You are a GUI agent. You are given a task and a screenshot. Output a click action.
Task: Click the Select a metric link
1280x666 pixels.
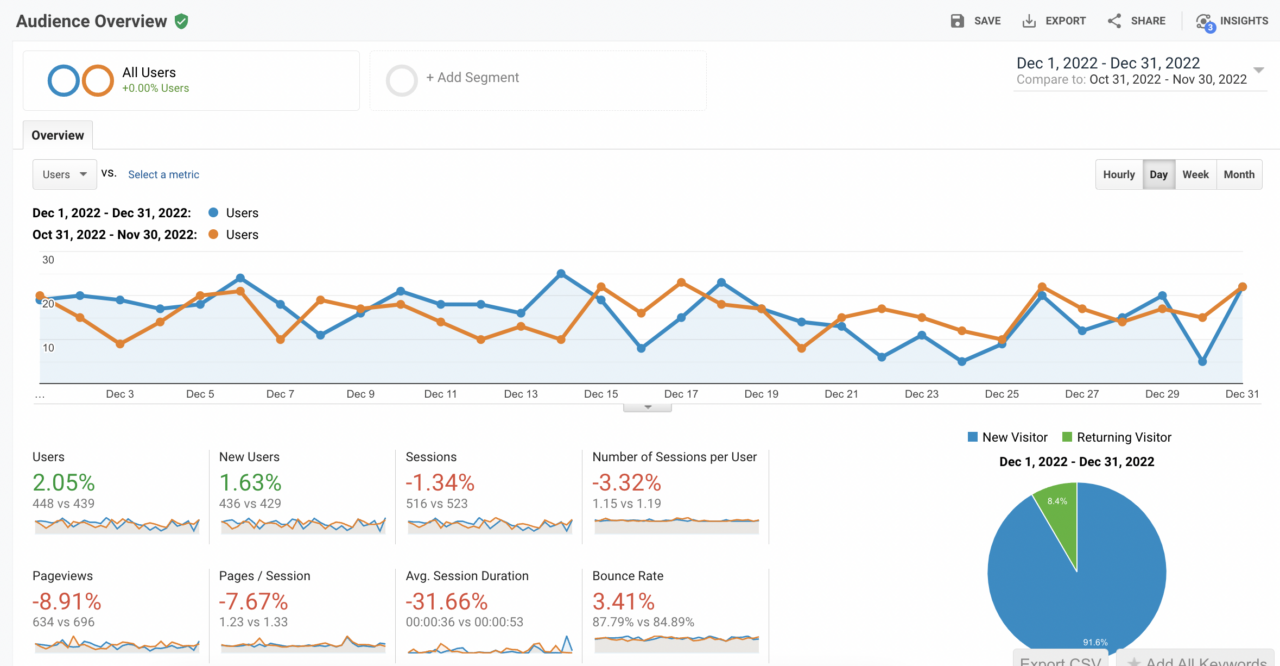(163, 175)
